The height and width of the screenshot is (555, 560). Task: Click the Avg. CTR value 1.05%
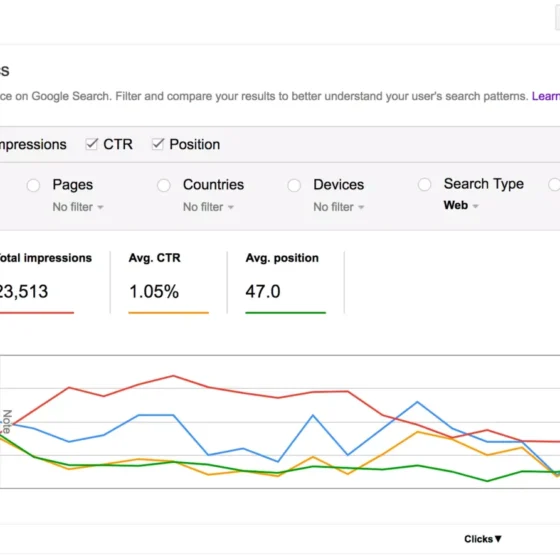point(154,291)
